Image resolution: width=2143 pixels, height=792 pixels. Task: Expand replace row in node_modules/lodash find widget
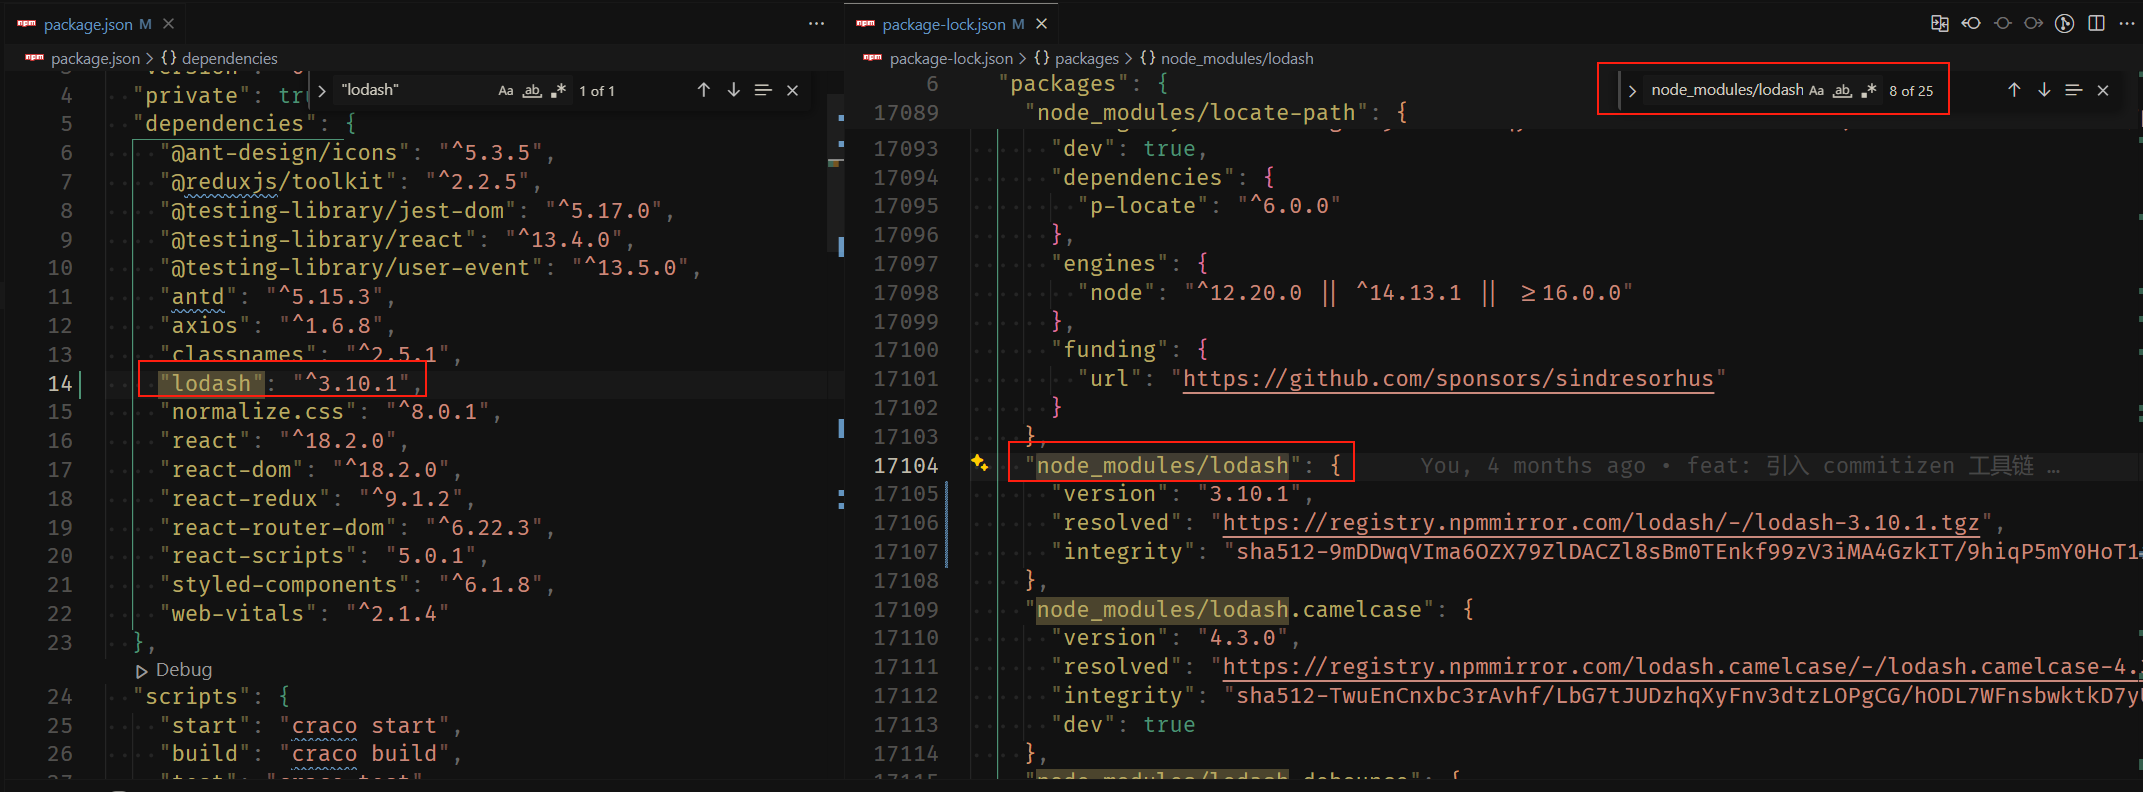pyautogui.click(x=1632, y=90)
